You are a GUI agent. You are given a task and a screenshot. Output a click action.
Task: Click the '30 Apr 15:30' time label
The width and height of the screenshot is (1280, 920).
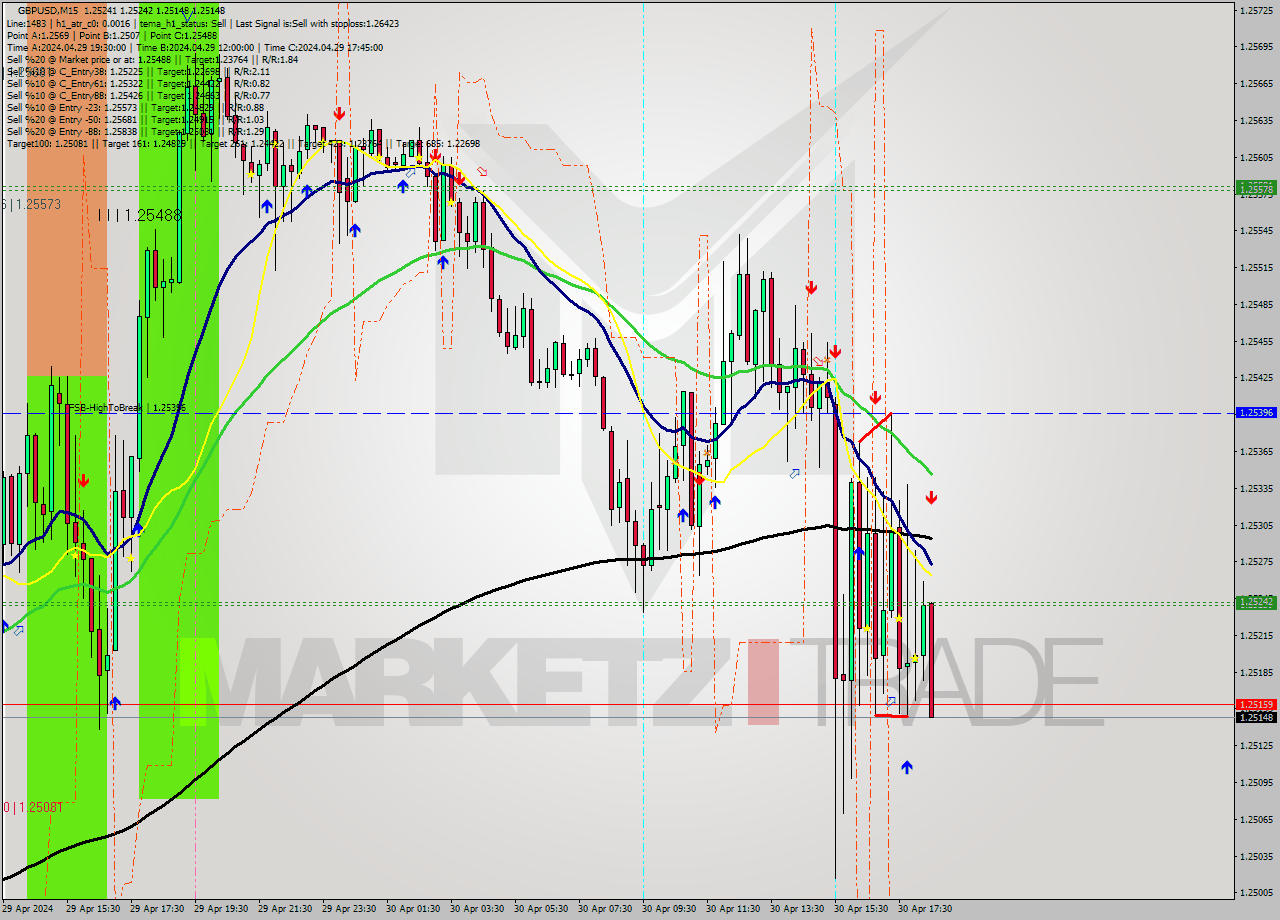pyautogui.click(x=862, y=909)
